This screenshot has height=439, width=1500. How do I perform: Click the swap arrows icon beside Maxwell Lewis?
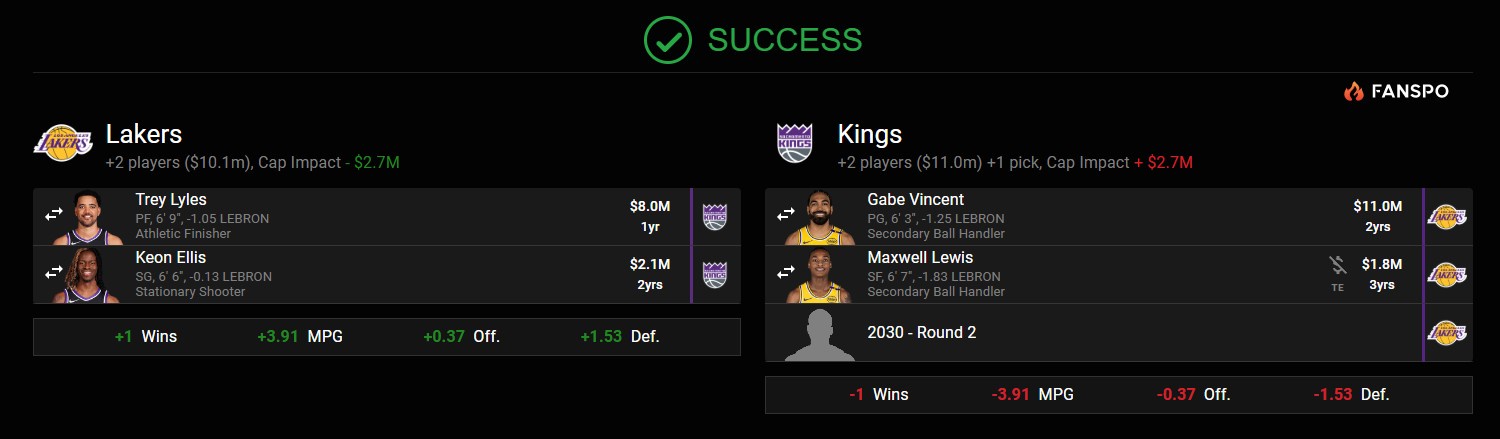tap(786, 272)
